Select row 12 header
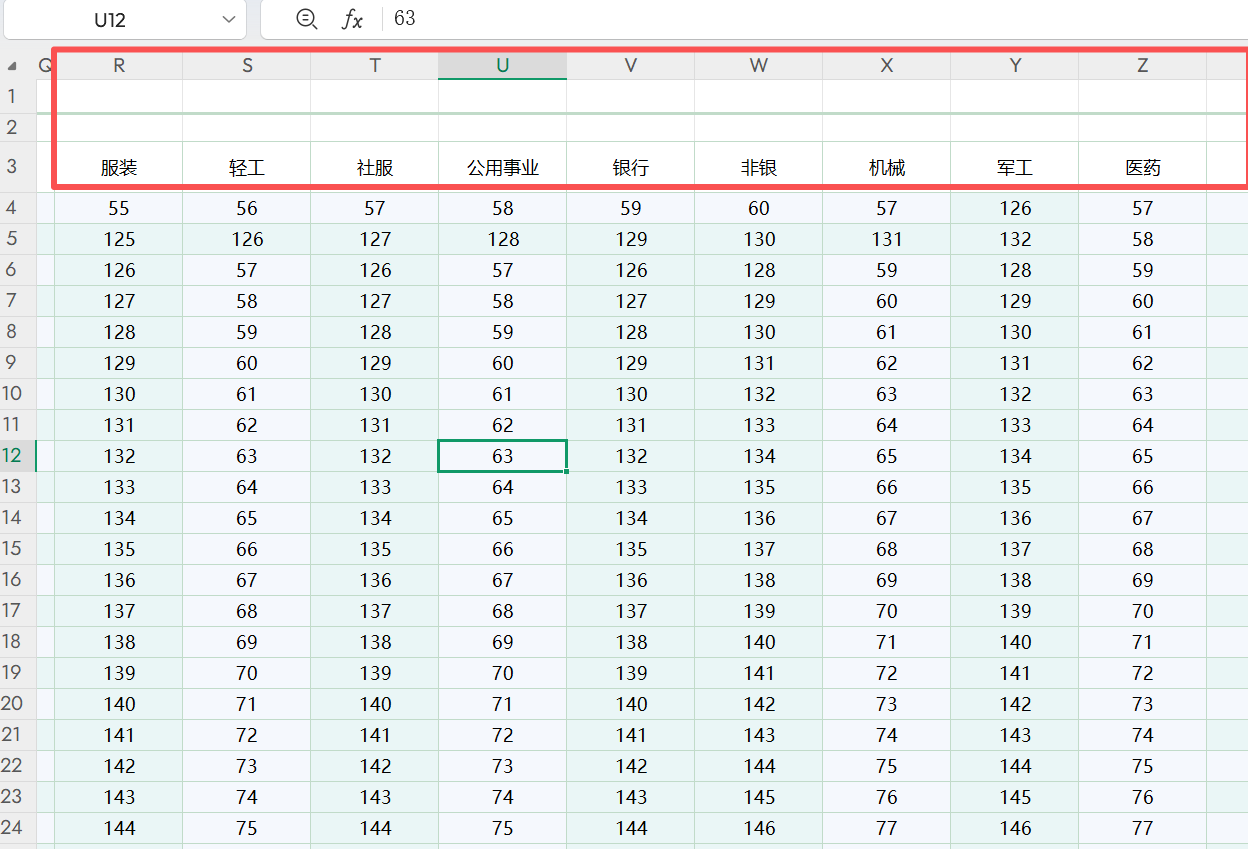This screenshot has width=1248, height=849. click(x=13, y=456)
